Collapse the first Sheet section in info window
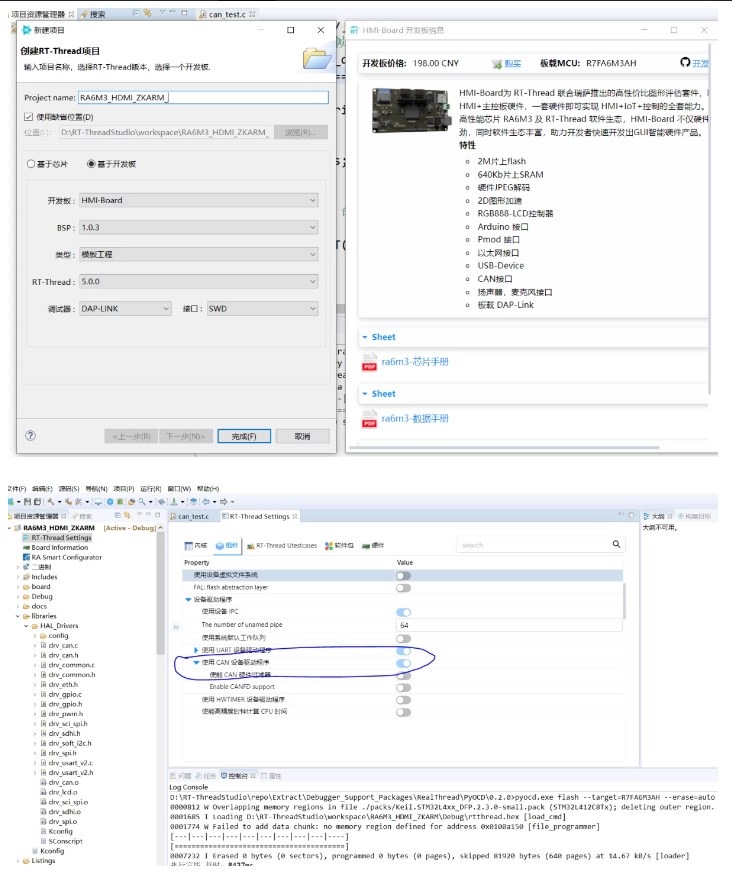This screenshot has height=874, width=732. 365,337
